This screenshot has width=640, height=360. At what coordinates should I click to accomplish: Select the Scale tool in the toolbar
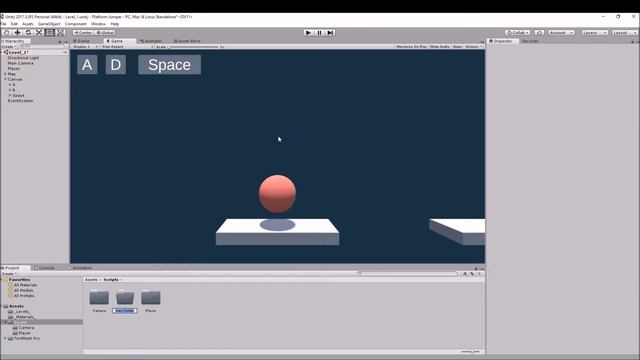pyautogui.click(x=39, y=32)
